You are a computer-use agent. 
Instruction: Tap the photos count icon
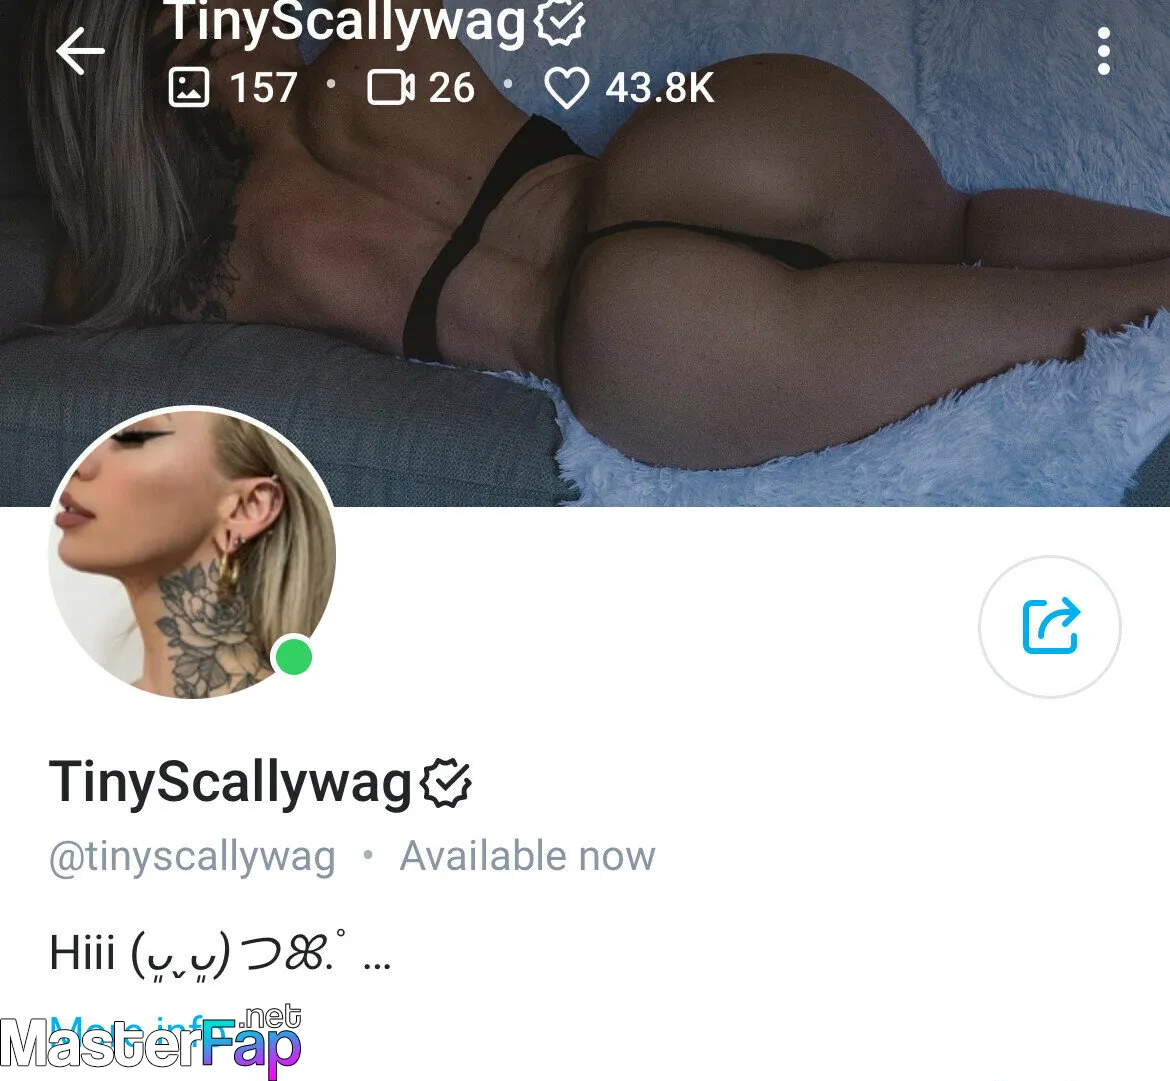tap(189, 87)
